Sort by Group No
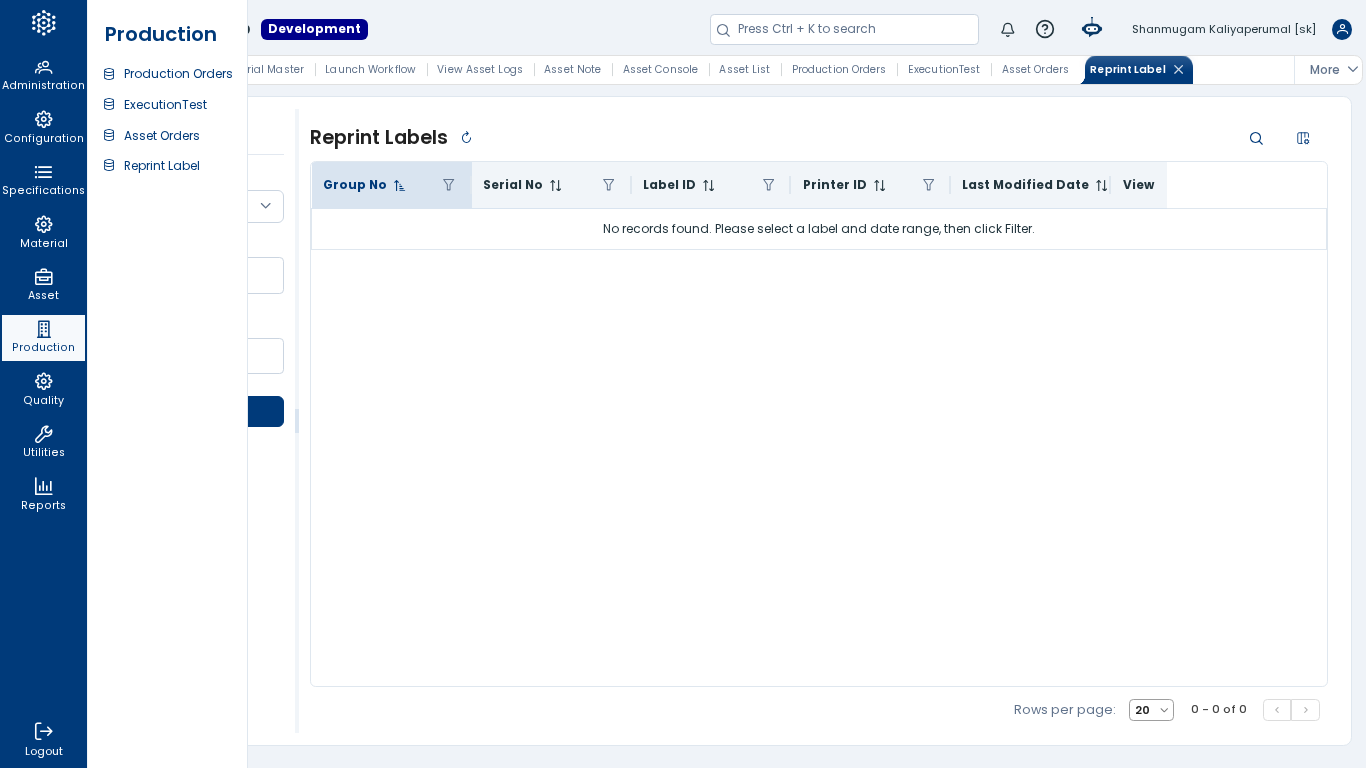 point(399,186)
